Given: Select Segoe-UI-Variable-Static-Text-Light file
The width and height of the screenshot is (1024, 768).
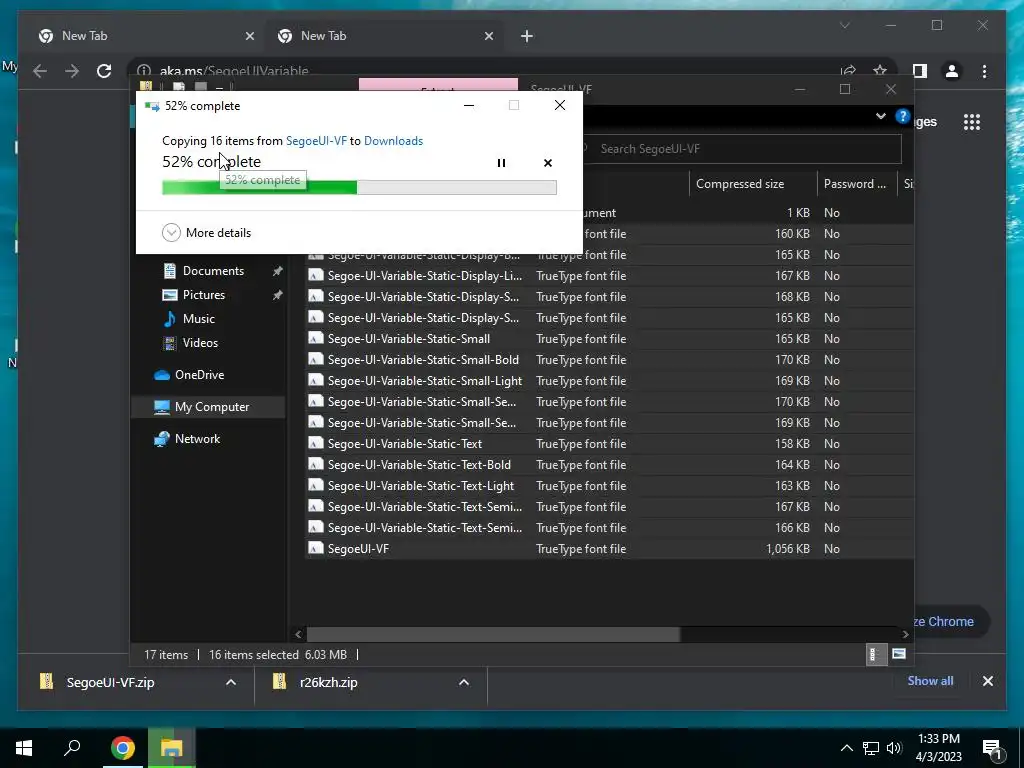Looking at the screenshot, I should (421, 485).
